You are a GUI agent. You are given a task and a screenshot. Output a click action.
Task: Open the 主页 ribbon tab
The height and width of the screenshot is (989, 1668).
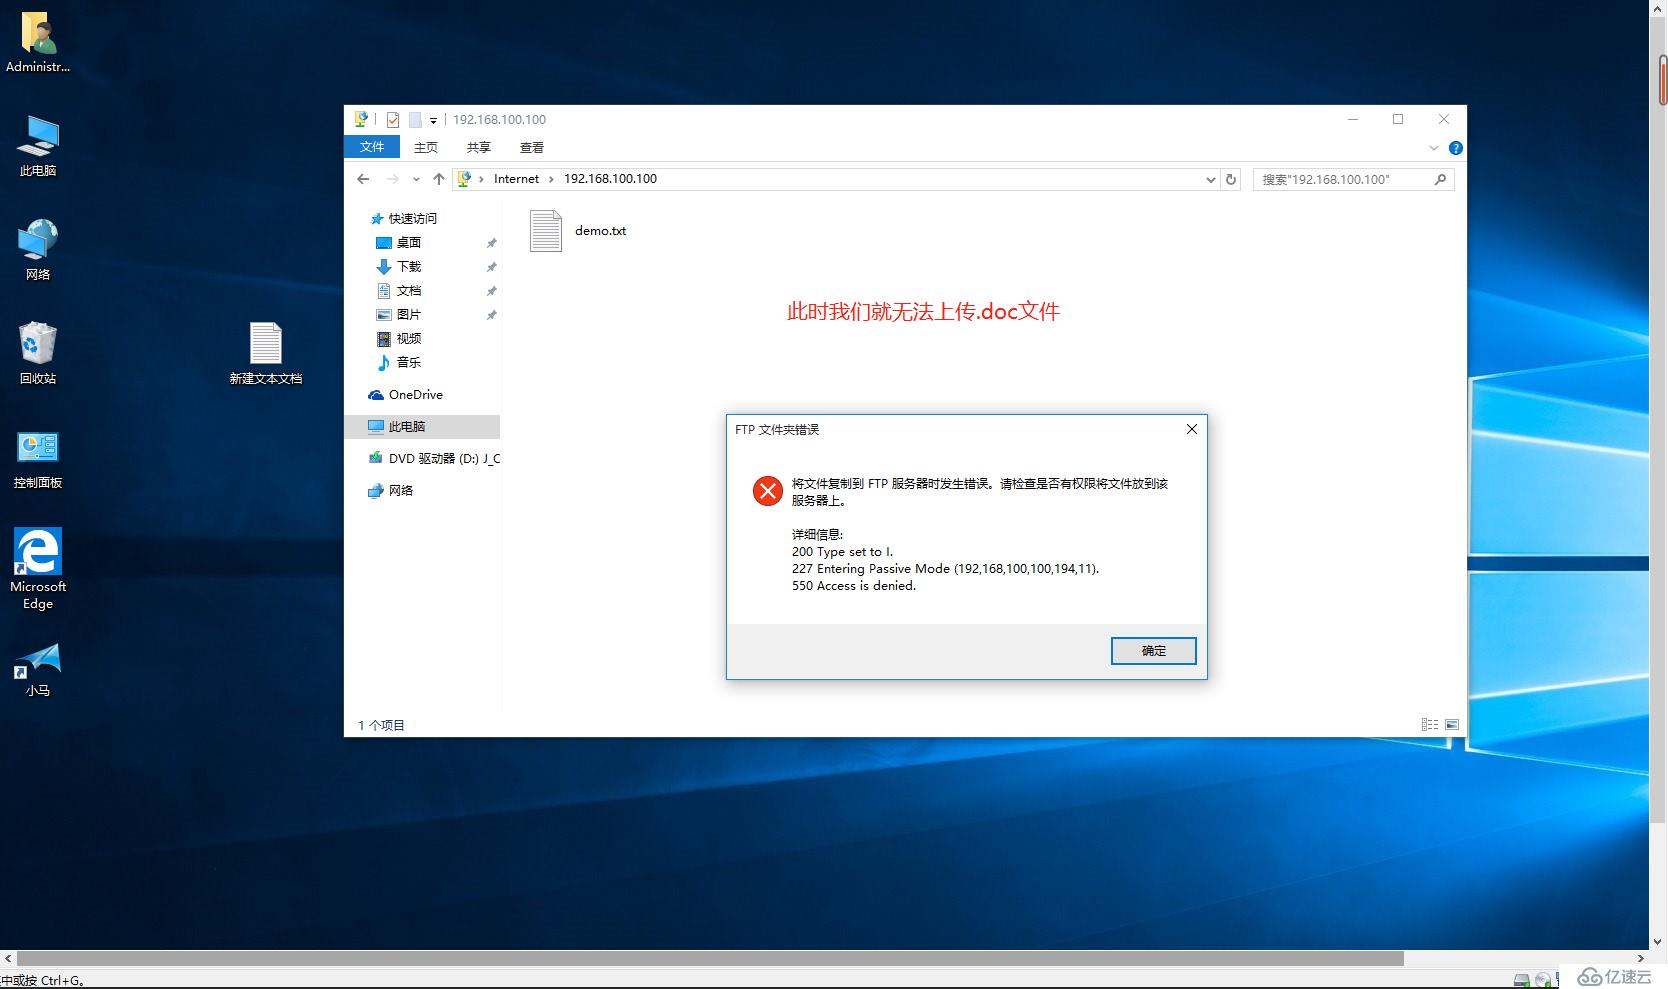click(x=426, y=147)
